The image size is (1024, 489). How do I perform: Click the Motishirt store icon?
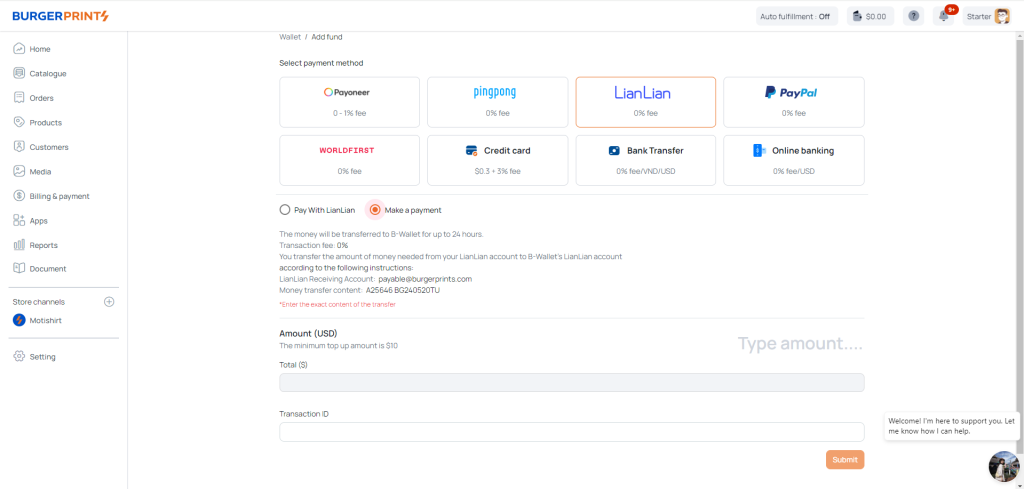point(19,320)
